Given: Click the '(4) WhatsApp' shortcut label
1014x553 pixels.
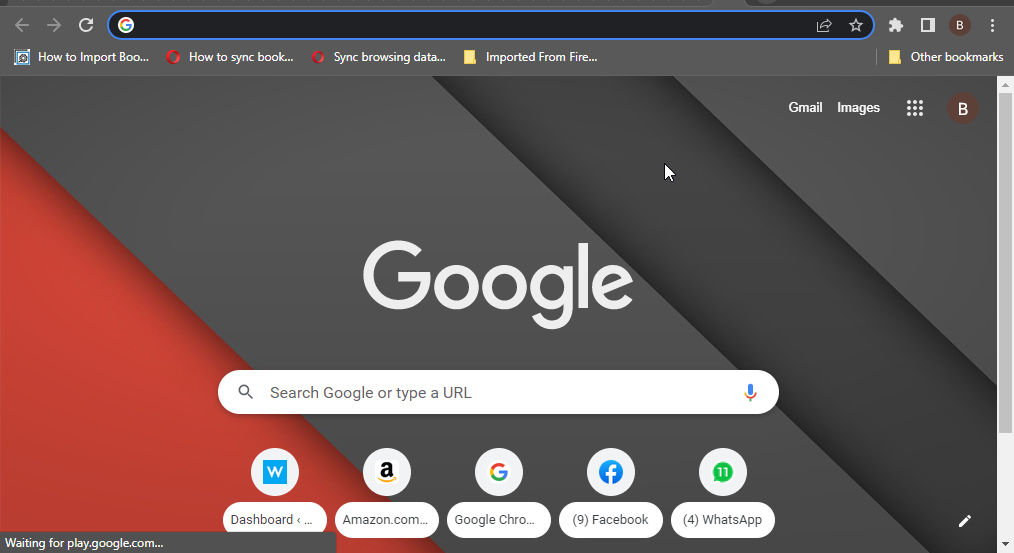Looking at the screenshot, I should coord(722,519).
